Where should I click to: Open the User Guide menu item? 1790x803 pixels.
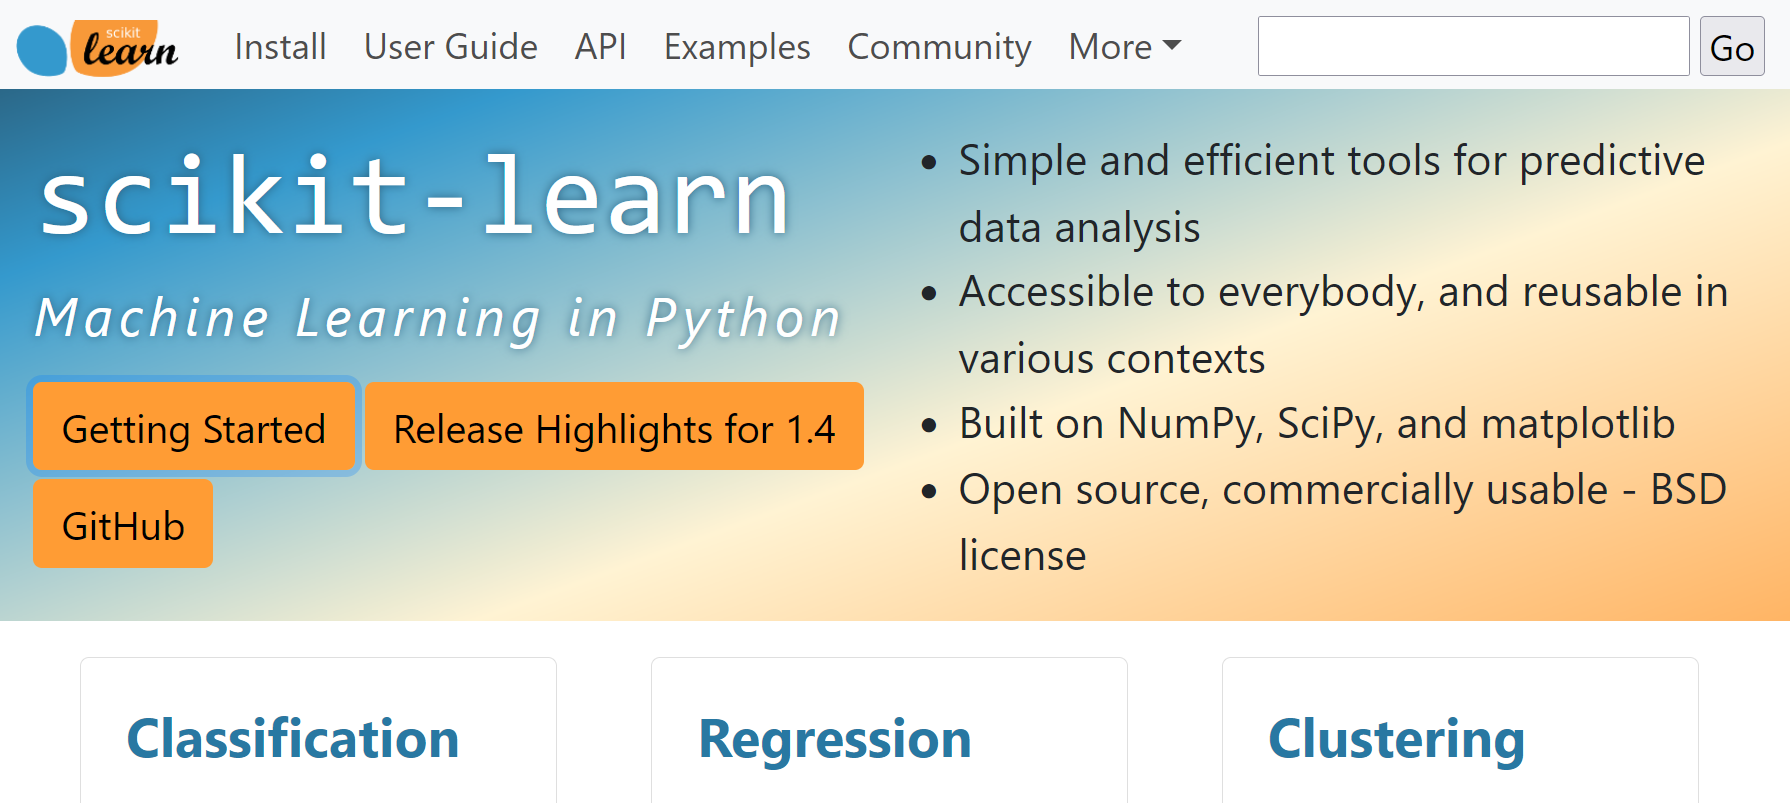coord(450,47)
